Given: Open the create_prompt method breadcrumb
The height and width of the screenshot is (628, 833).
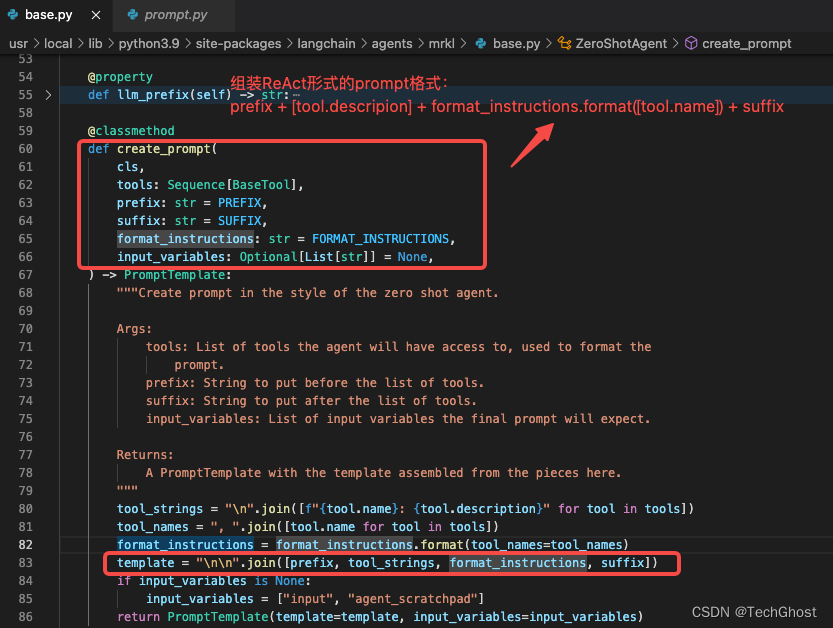Looking at the screenshot, I should [x=746, y=44].
